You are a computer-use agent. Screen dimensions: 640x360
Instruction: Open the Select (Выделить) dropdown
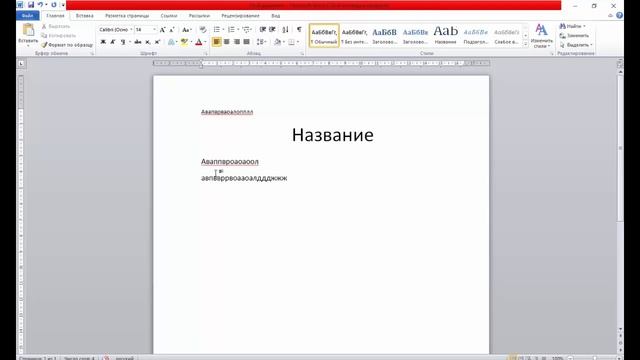(576, 45)
